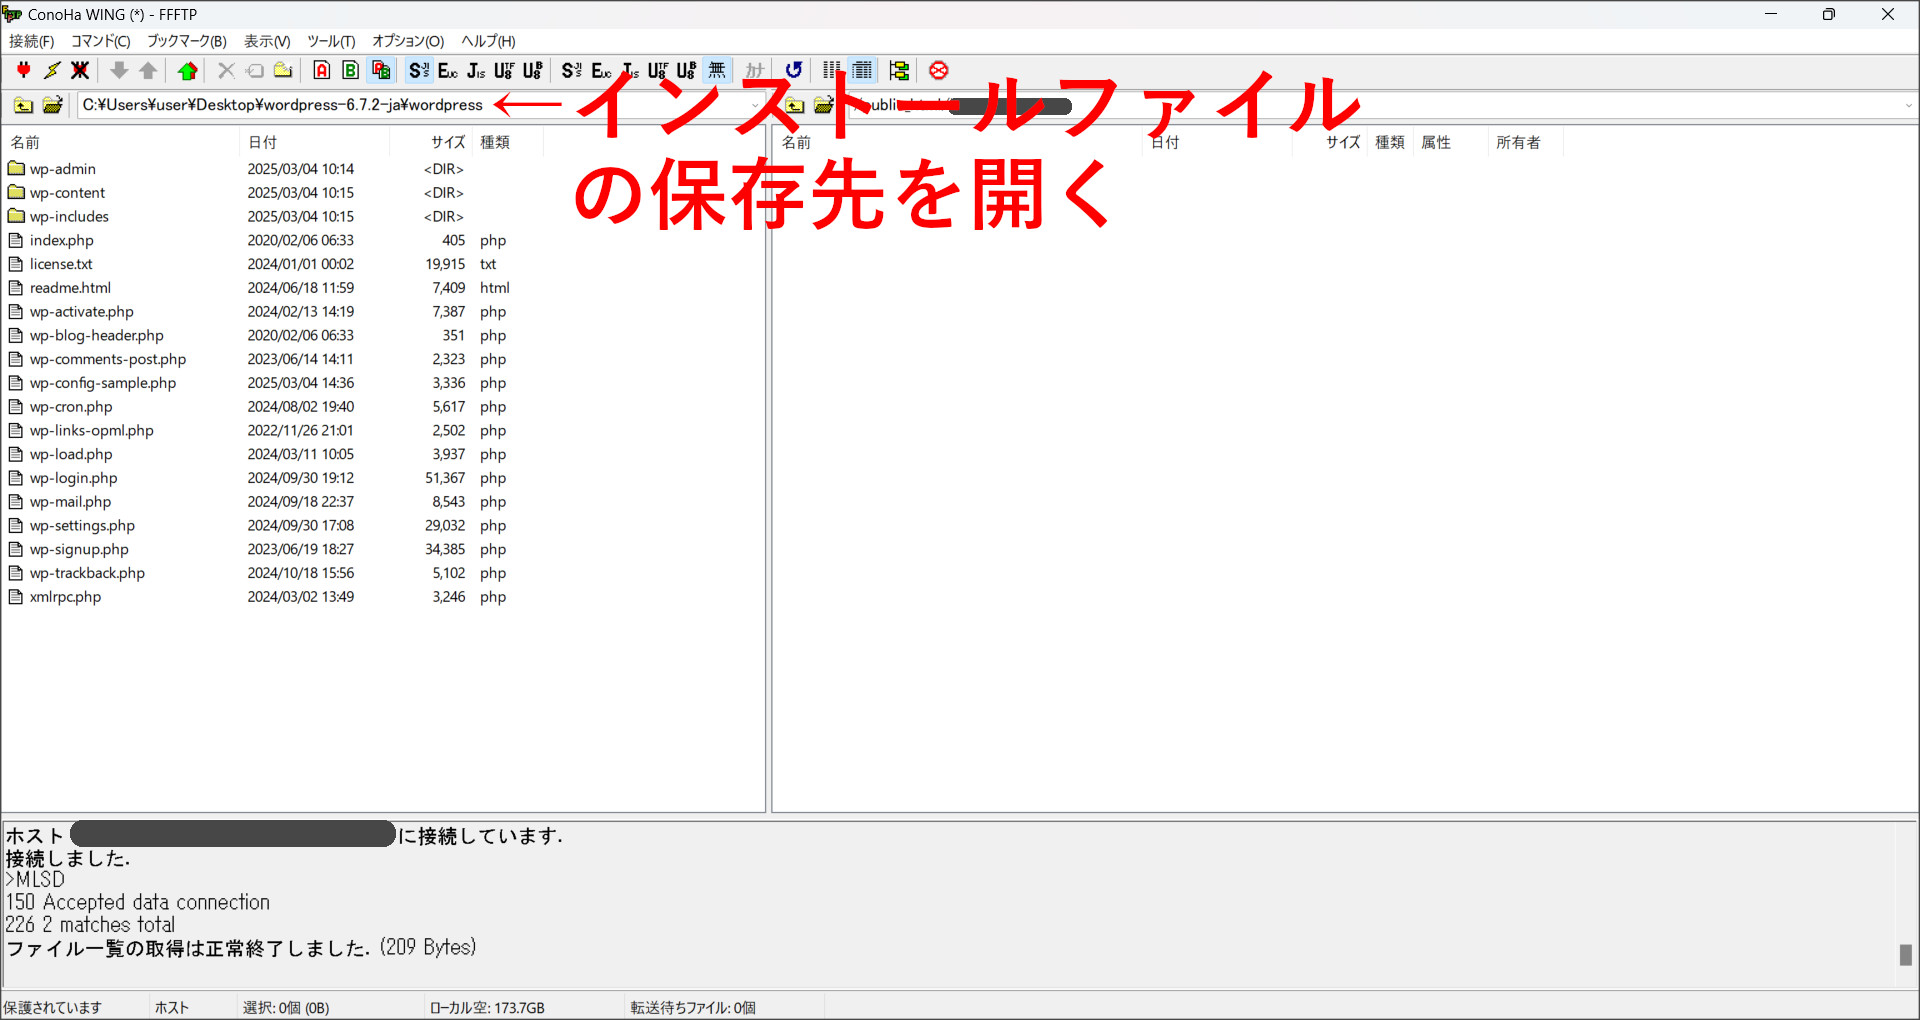Toggle synchronized folder movement
The width and height of the screenshot is (1920, 1020).
899,70
